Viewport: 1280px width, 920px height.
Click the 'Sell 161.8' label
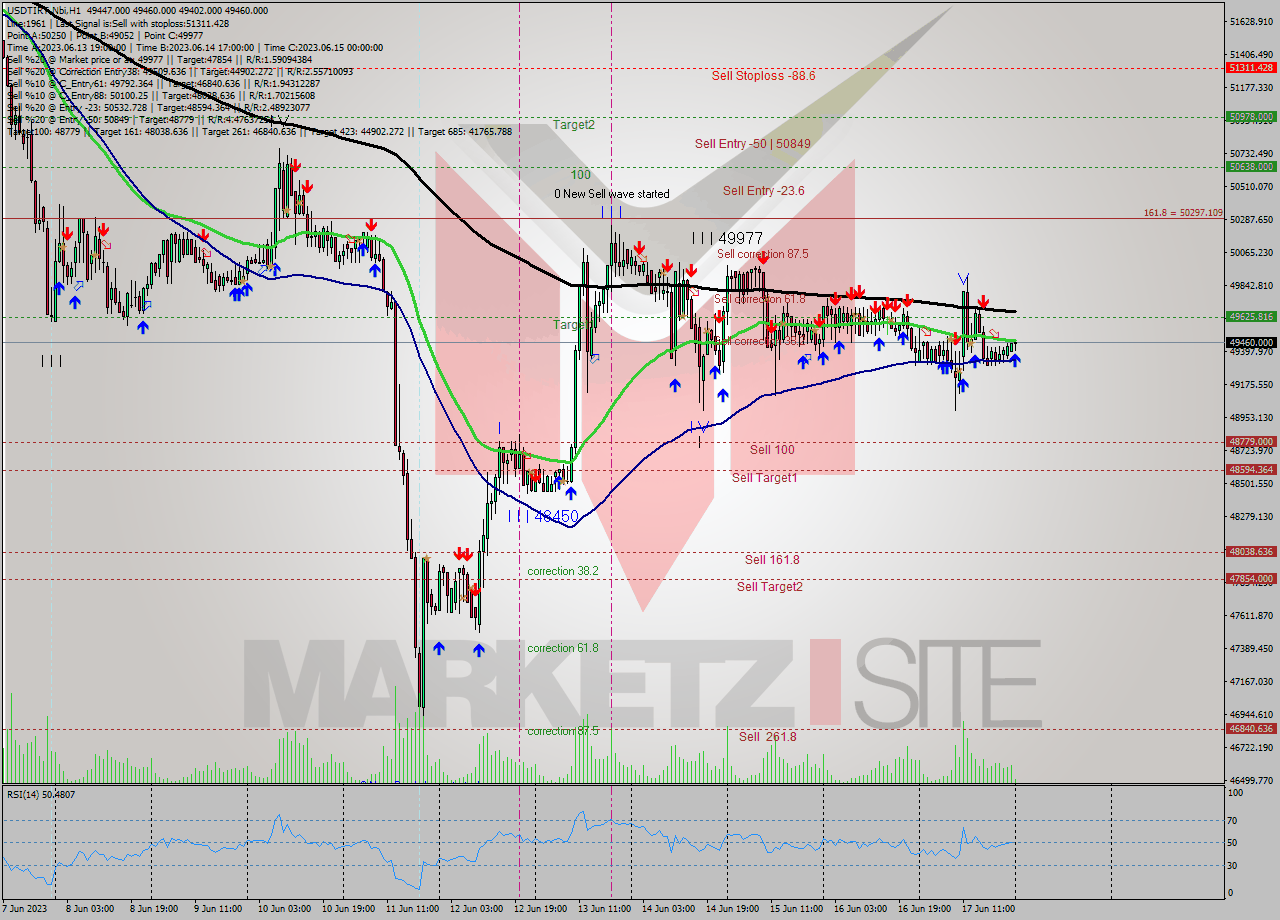[x=772, y=560]
